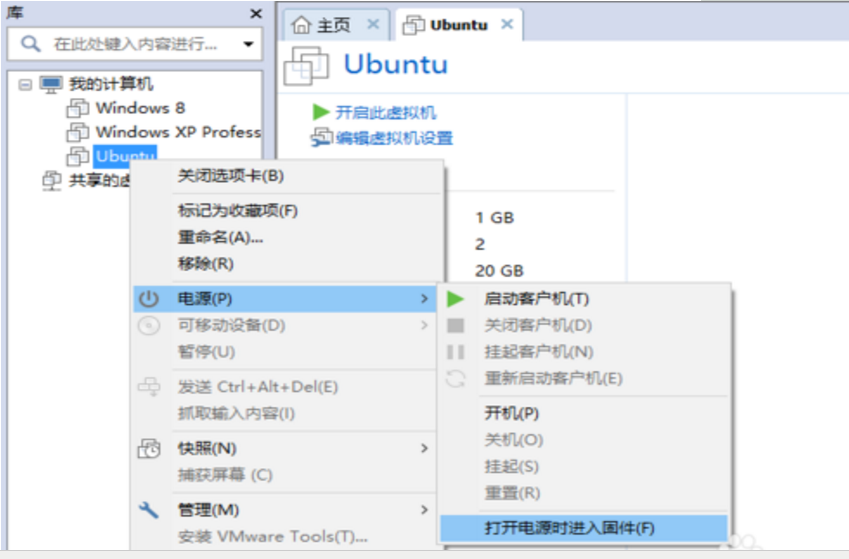Click the stop square icon beside 关闭客户机
The image size is (849, 559).
455,326
